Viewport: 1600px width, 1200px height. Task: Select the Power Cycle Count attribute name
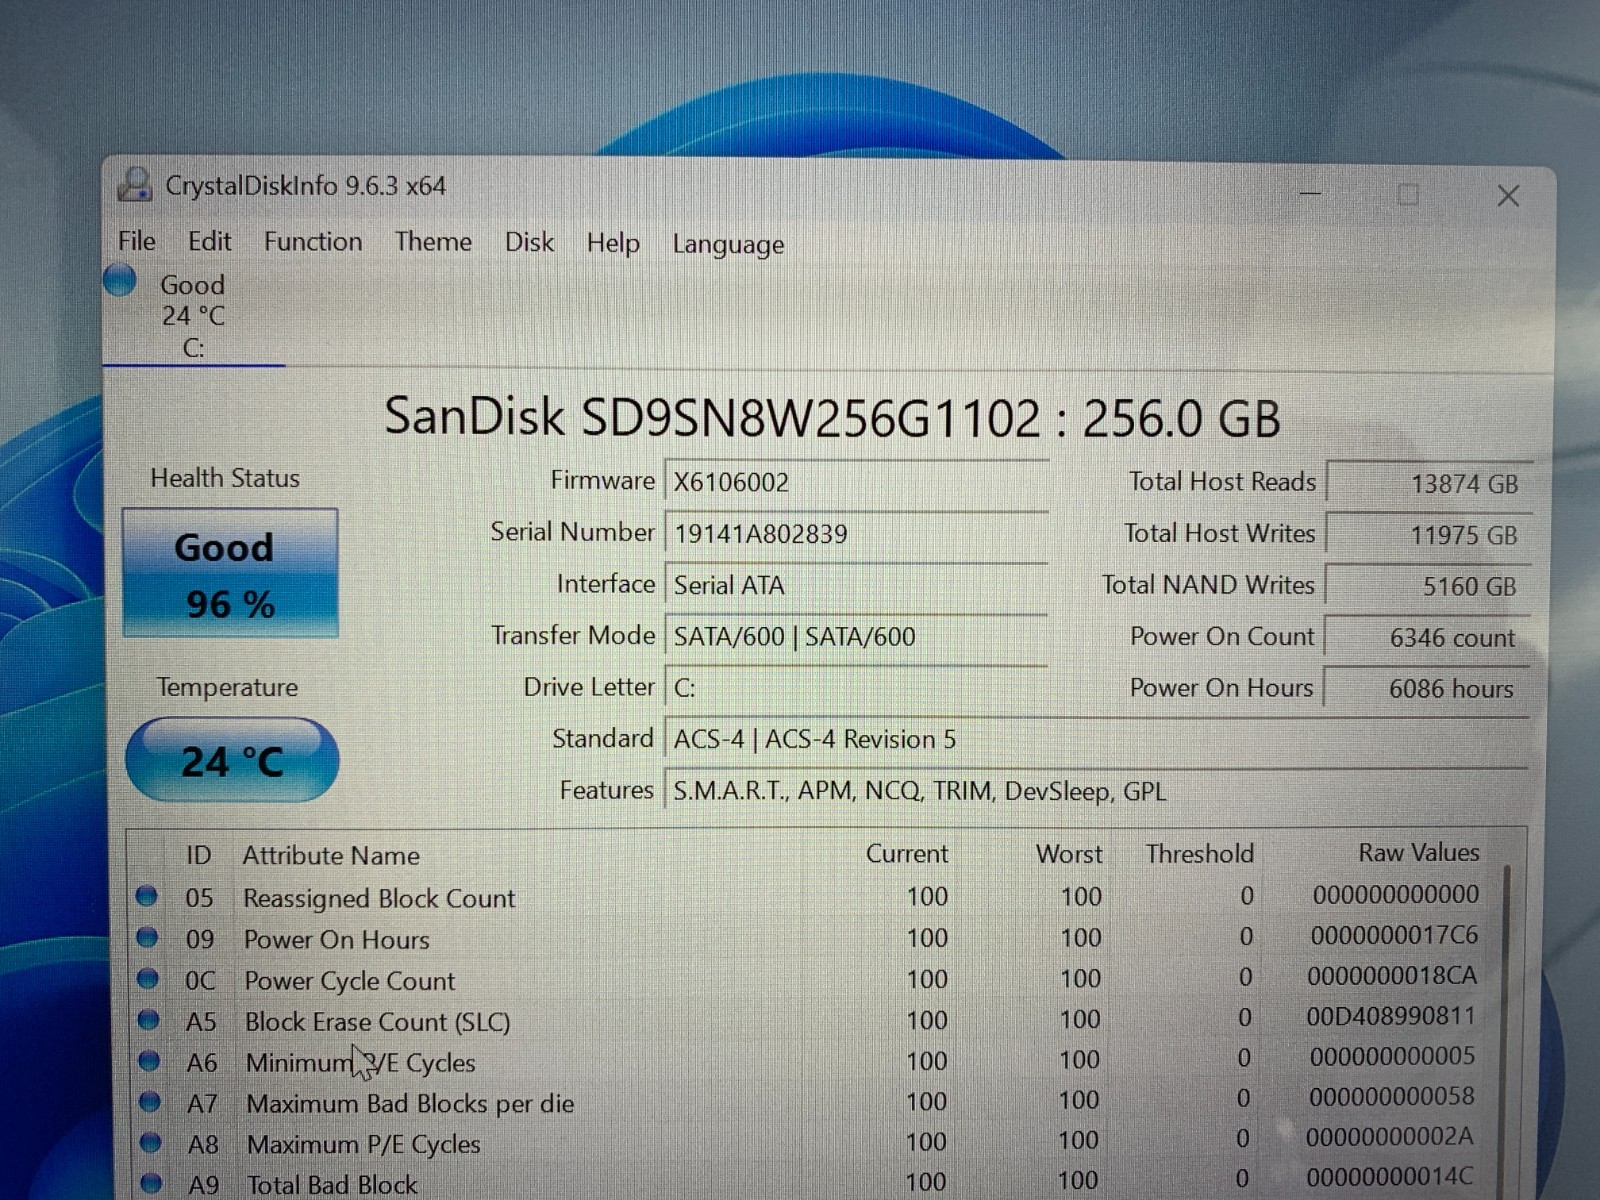[x=350, y=981]
